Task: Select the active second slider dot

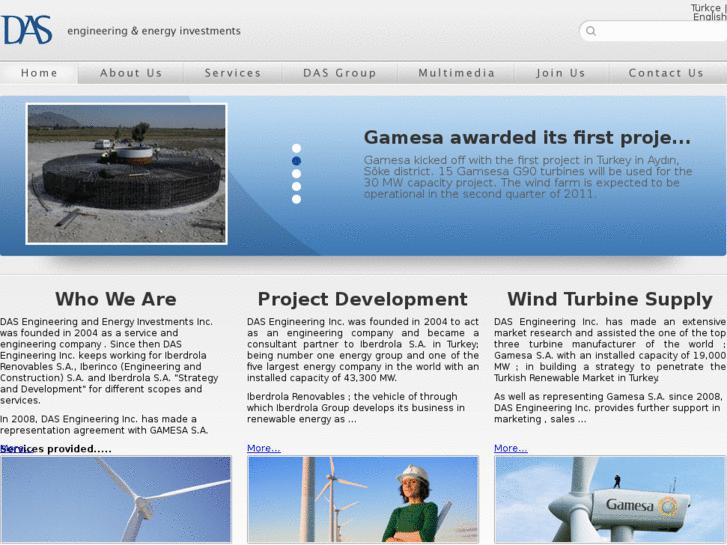Action: click(x=296, y=161)
